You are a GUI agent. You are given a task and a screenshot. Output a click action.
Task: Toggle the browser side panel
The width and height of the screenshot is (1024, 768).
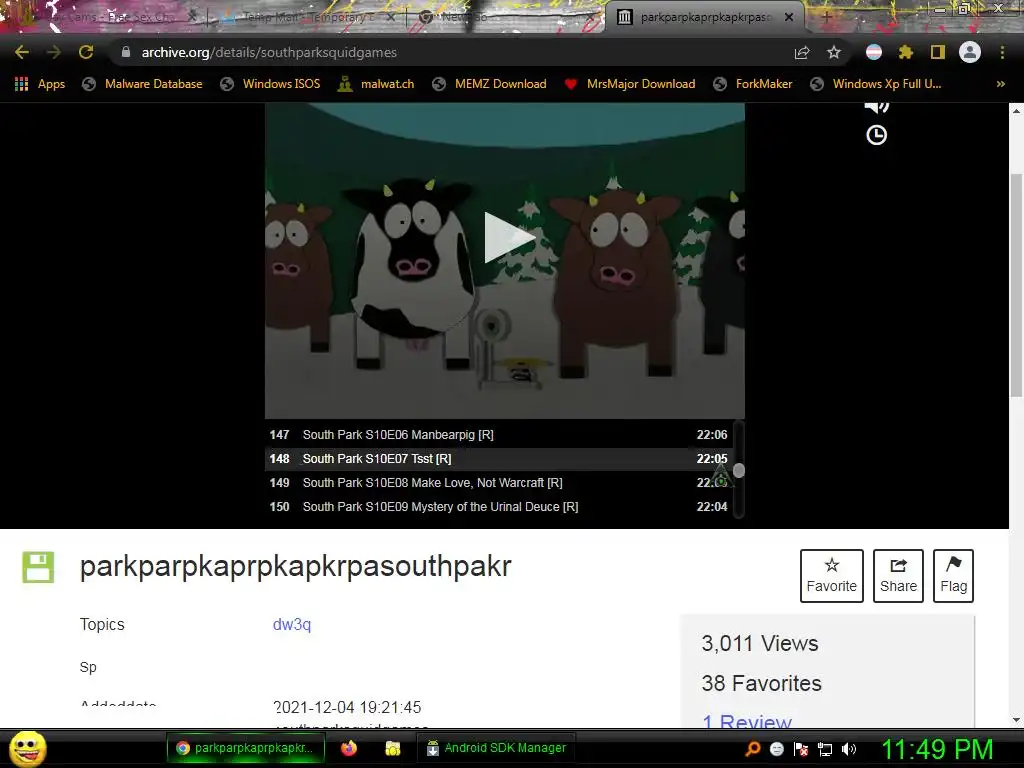click(938, 52)
